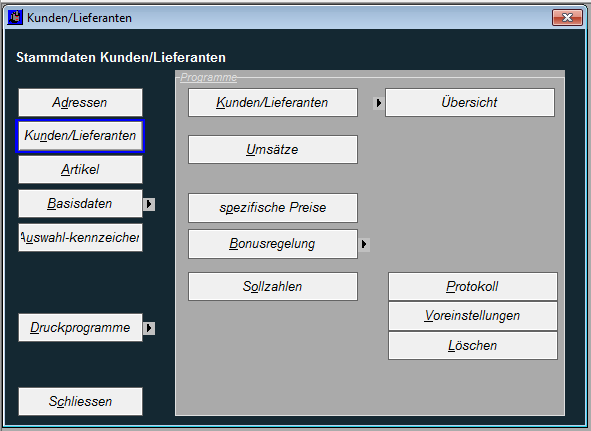The image size is (591, 431).
Task: Open Kunden/Lieferanten in Programme panel
Action: click(x=273, y=103)
